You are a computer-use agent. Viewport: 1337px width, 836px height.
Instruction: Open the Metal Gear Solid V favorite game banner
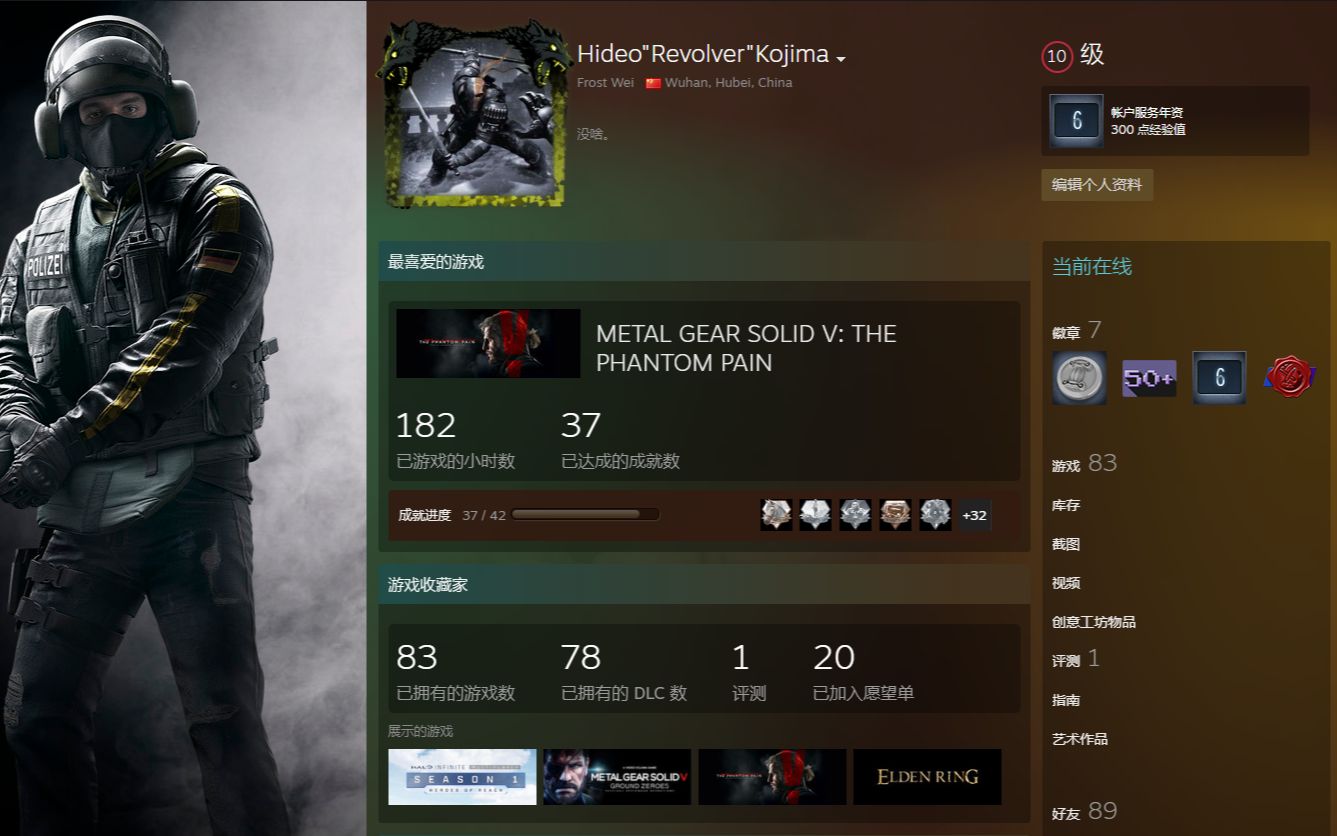pos(488,343)
